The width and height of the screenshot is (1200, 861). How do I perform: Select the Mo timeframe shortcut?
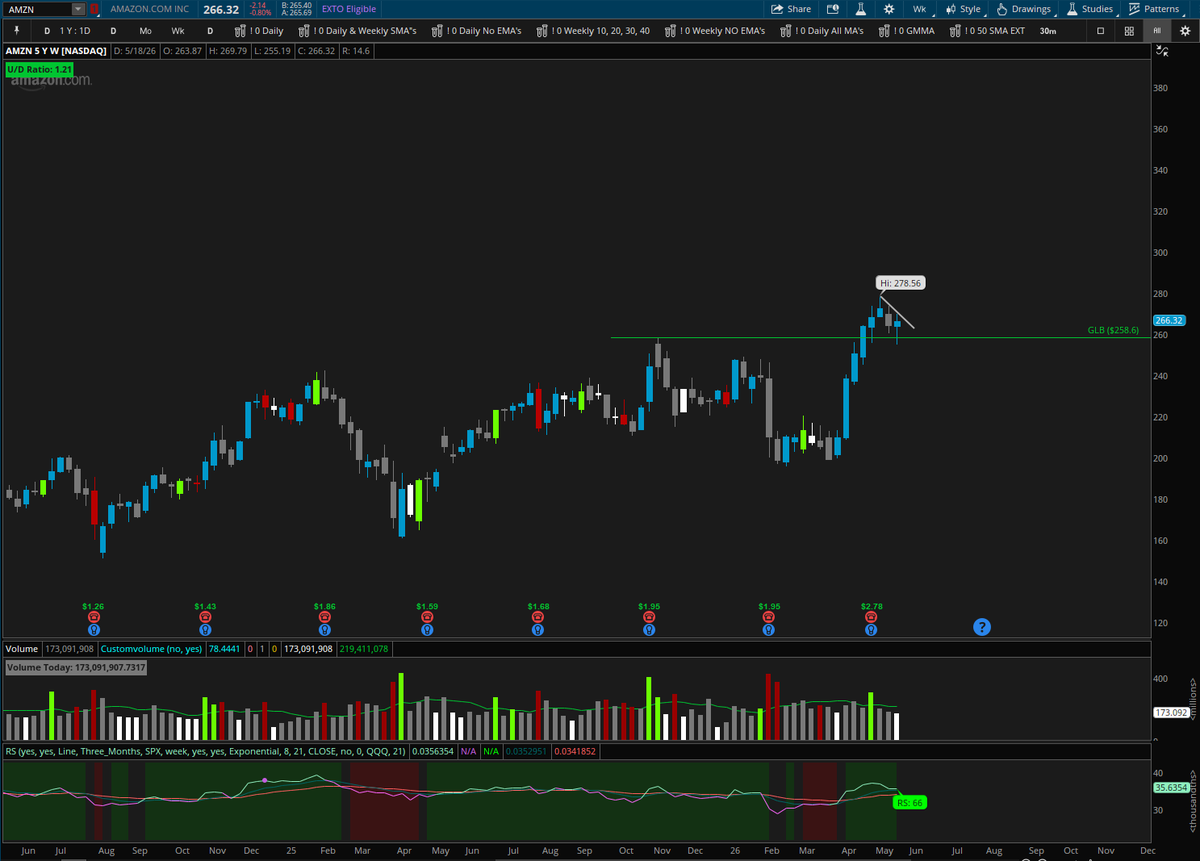[146, 31]
